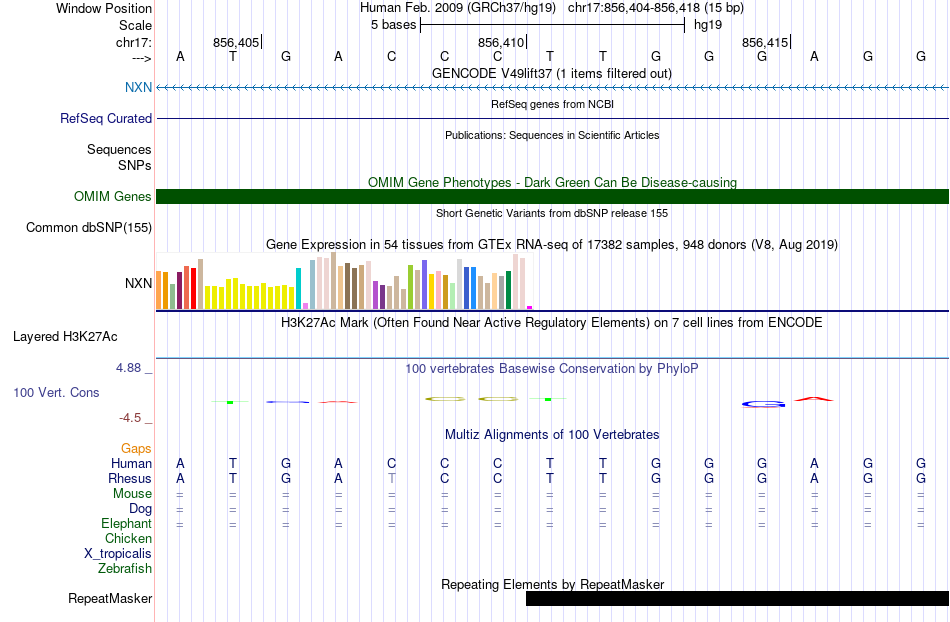Open 100 vertebrates Basewise Conservation by PhyloP title

pos(552,368)
